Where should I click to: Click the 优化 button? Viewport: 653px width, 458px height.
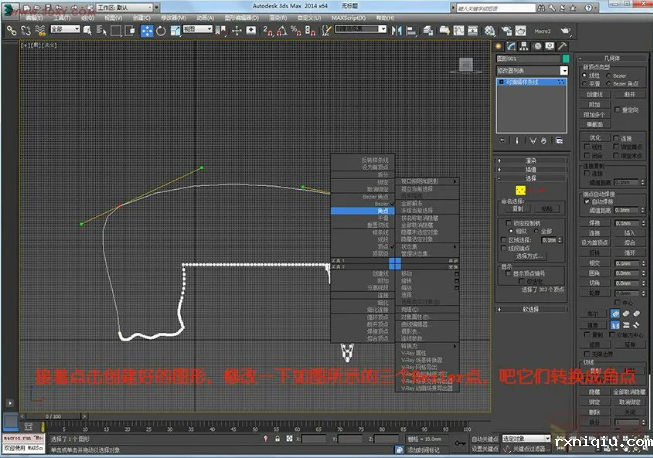(x=595, y=138)
